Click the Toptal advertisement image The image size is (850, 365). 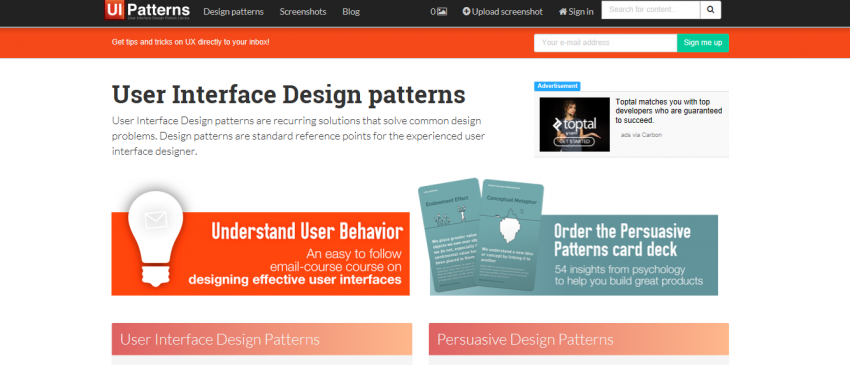[x=575, y=124]
